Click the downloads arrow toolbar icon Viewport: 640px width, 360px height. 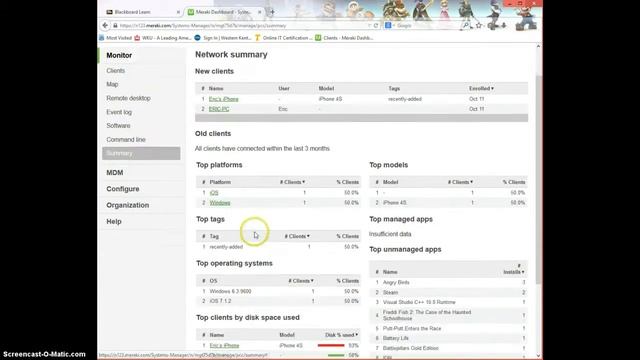[x=504, y=25]
